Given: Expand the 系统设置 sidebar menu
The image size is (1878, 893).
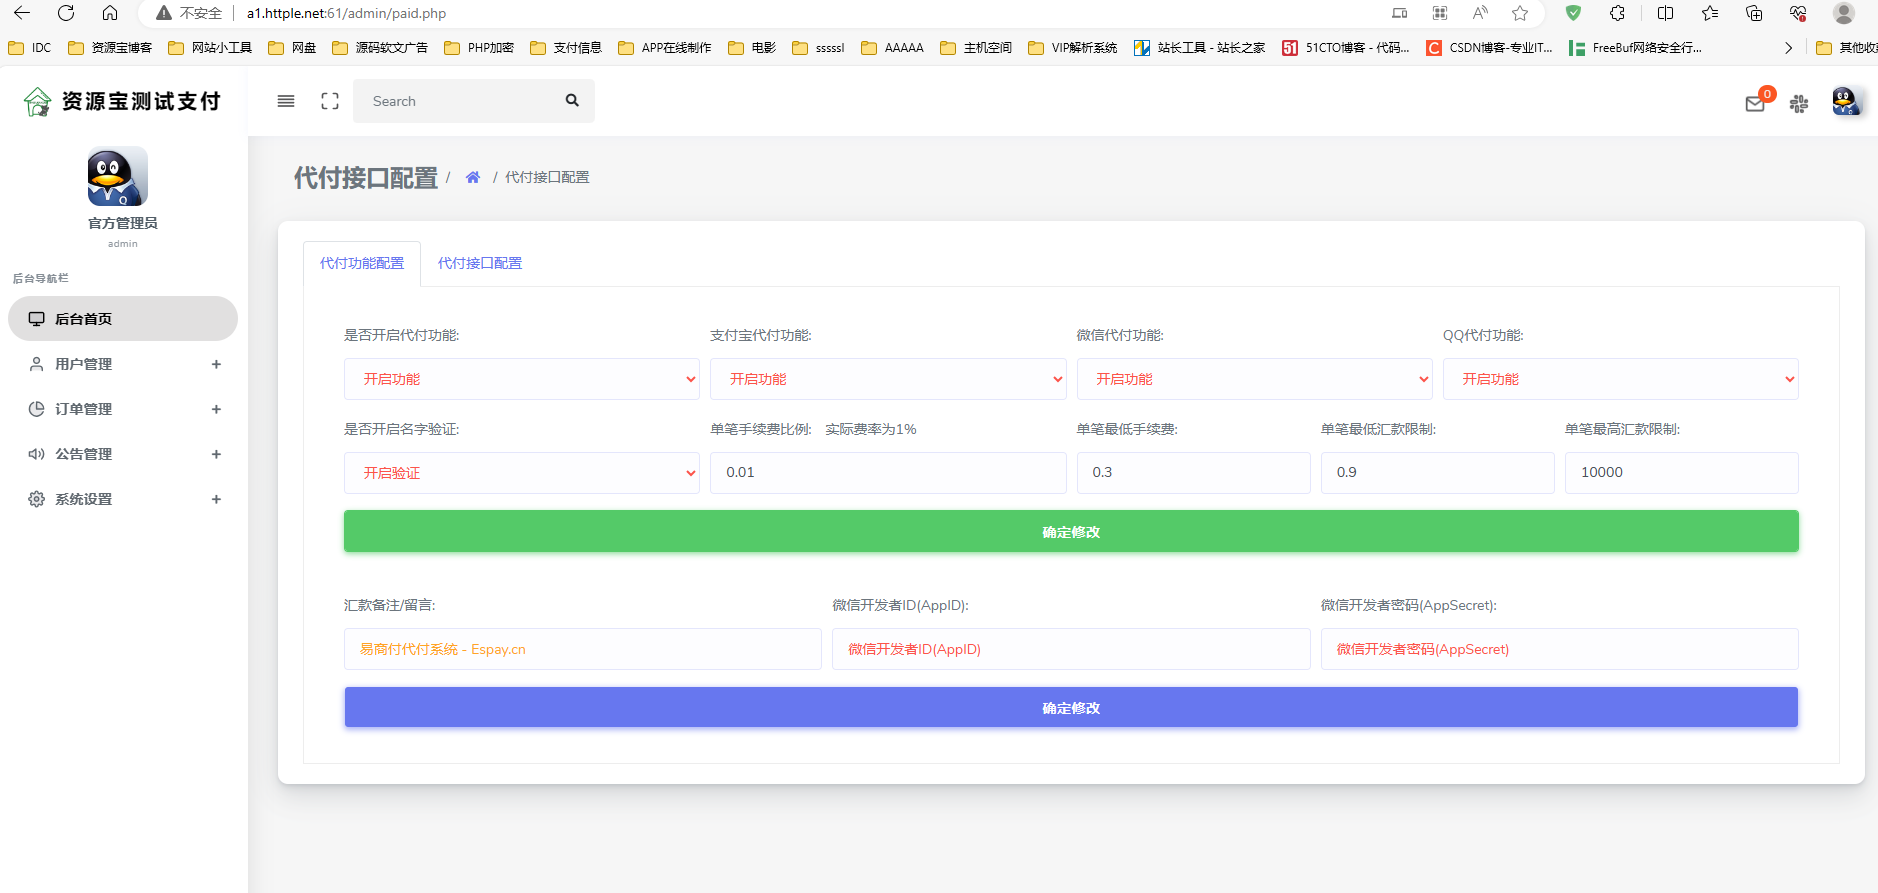Looking at the screenshot, I should 123,499.
